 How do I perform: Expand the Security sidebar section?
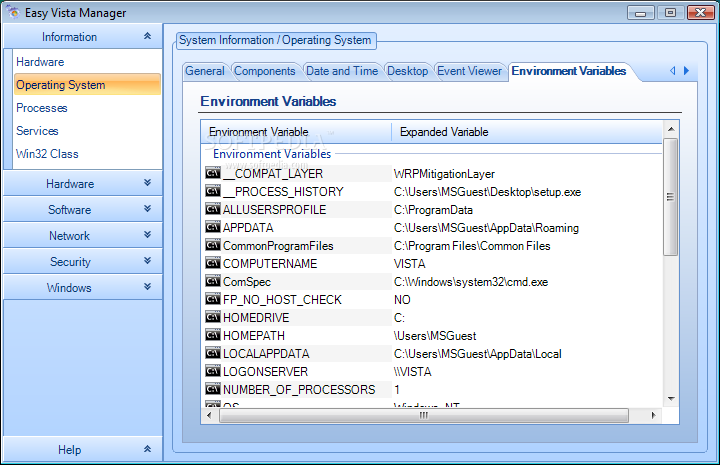click(83, 262)
